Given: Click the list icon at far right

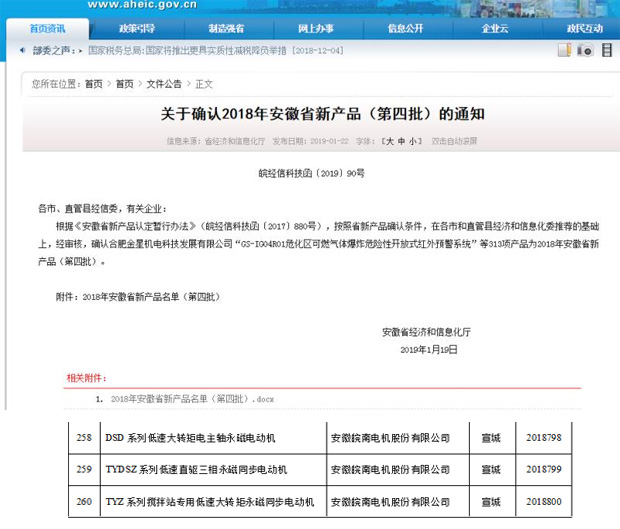Looking at the screenshot, I should [607, 48].
